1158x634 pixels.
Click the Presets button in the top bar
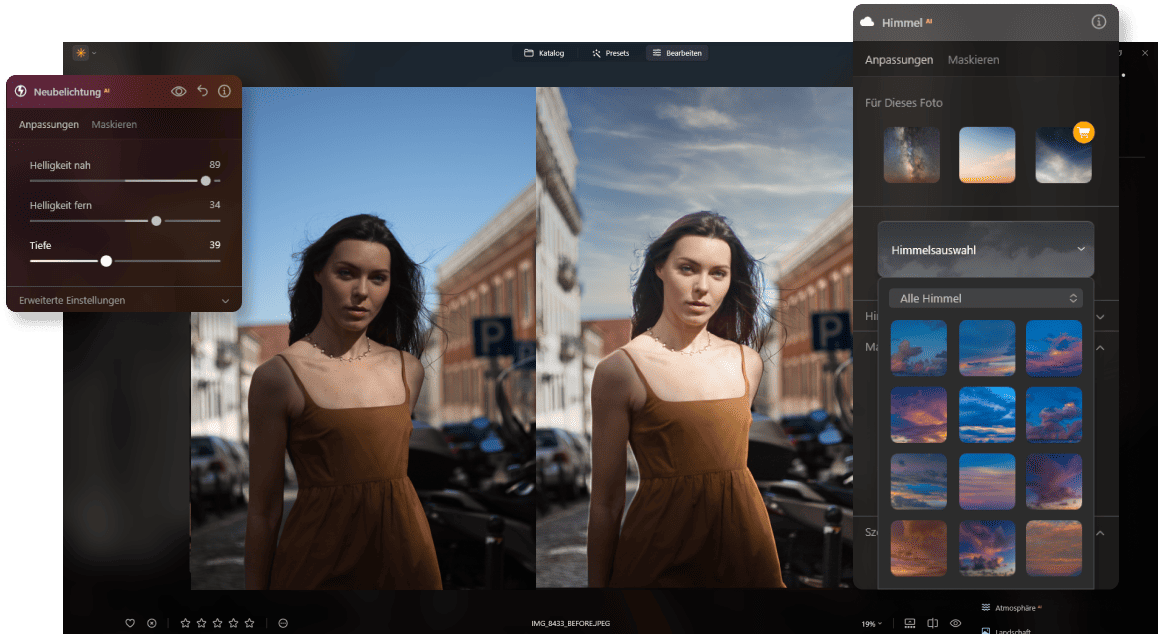[610, 53]
